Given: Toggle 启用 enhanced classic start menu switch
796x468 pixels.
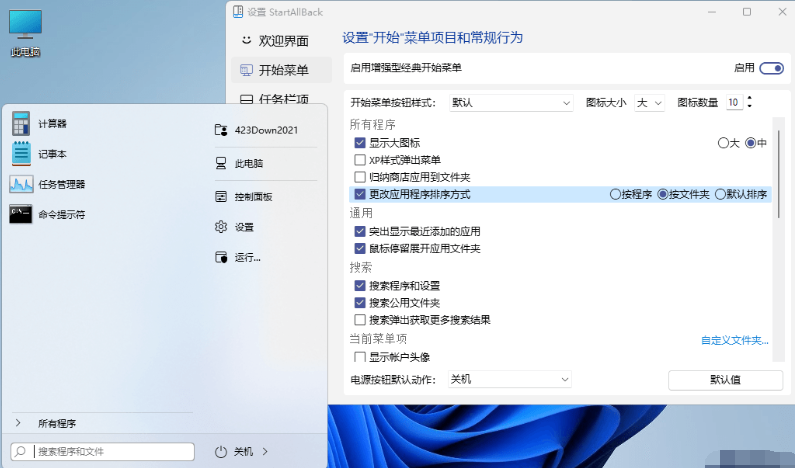Looking at the screenshot, I should click(771, 68).
